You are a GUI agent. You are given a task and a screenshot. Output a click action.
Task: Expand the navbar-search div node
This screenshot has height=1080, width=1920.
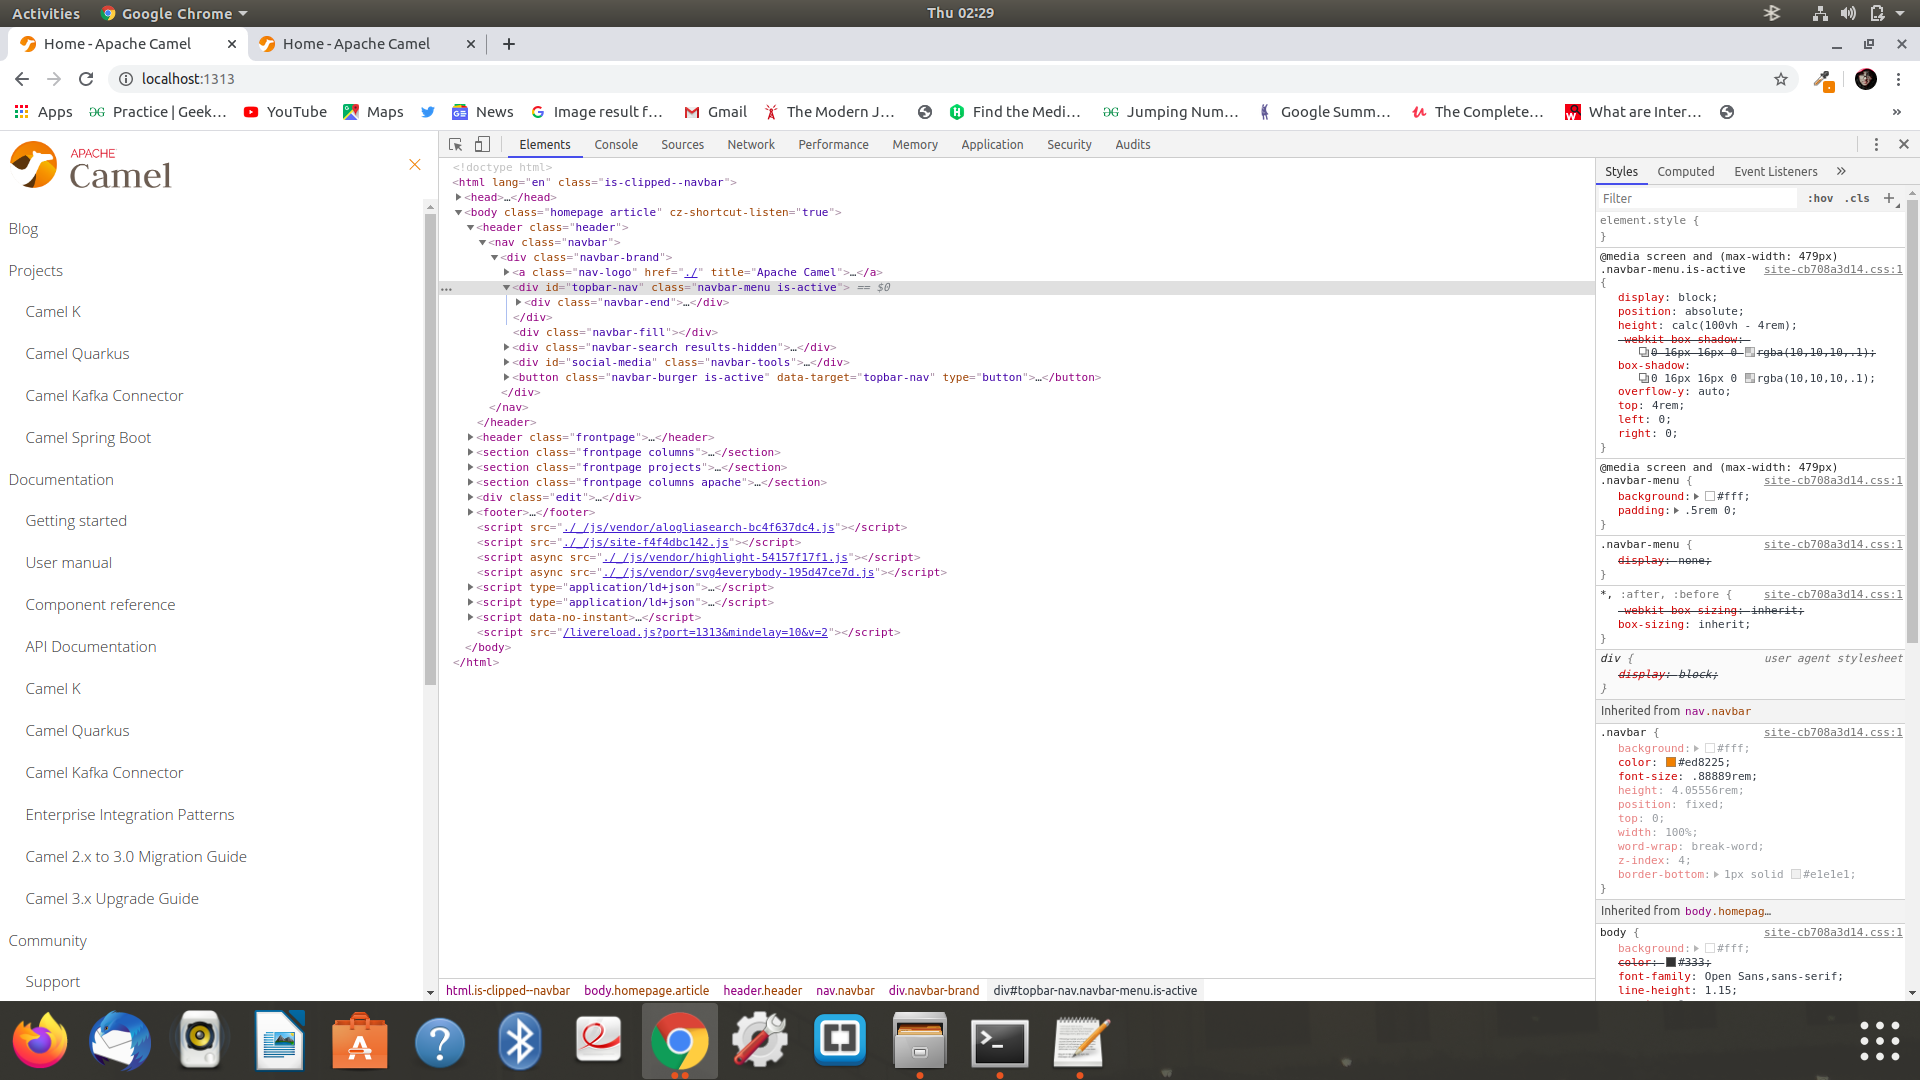coord(506,347)
